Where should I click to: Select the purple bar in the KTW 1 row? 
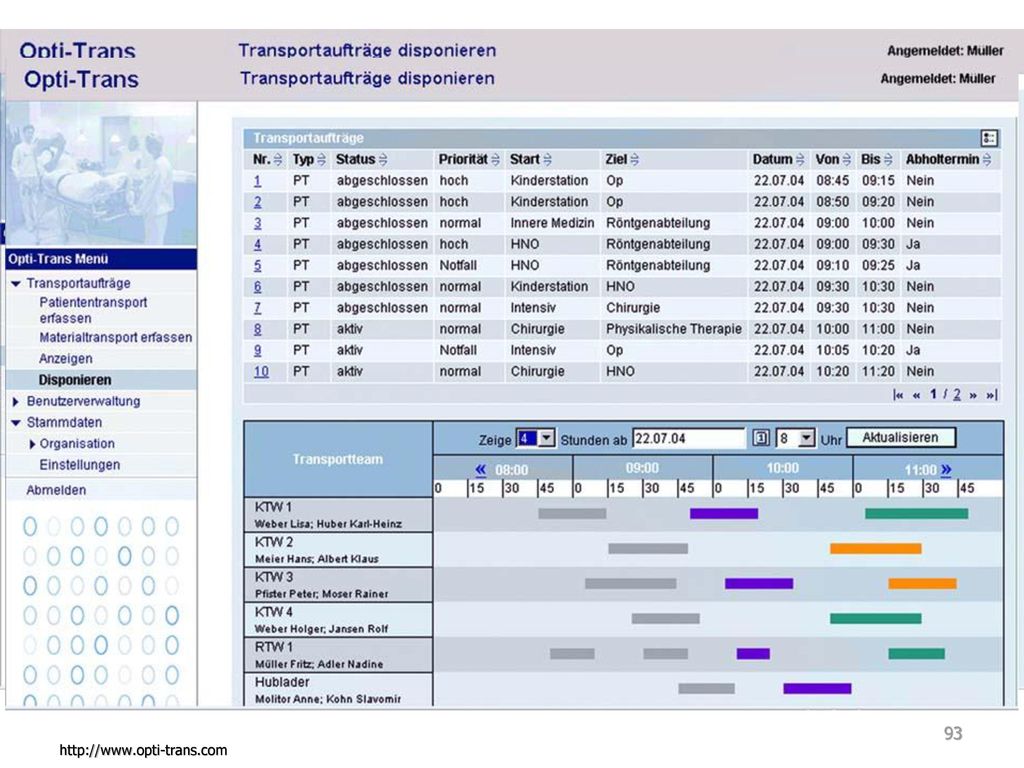[x=724, y=514]
